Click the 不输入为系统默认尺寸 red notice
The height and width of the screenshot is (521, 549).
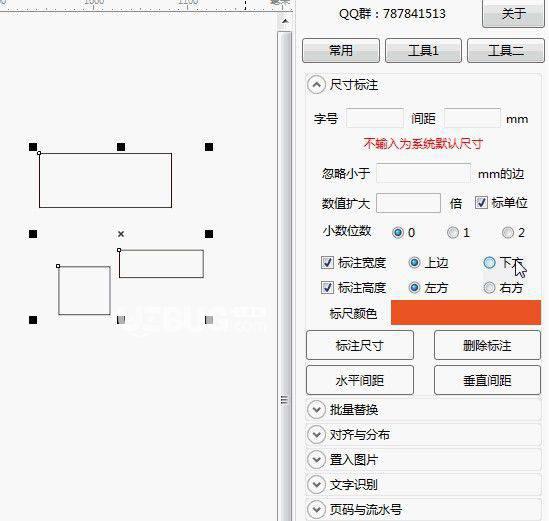(x=423, y=144)
